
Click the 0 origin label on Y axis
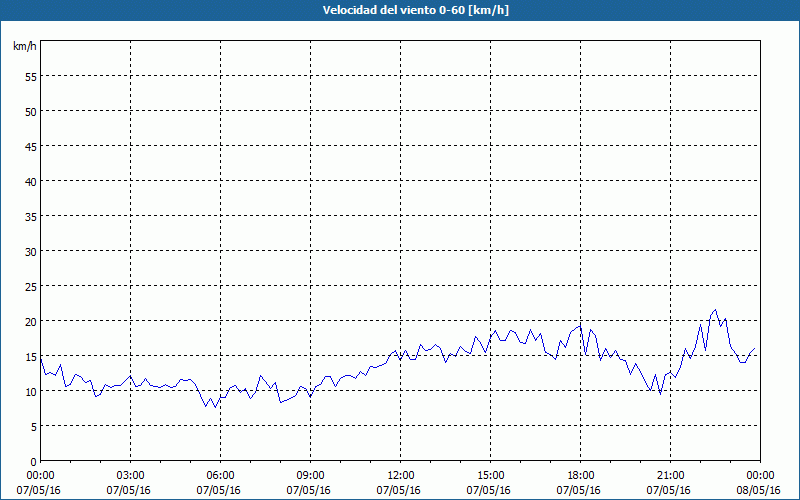[34, 462]
